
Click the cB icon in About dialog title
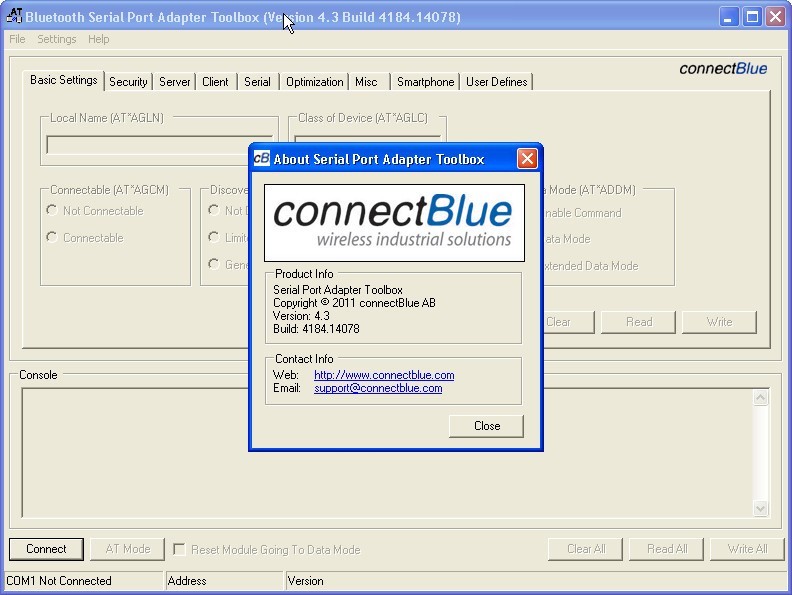[x=262, y=159]
